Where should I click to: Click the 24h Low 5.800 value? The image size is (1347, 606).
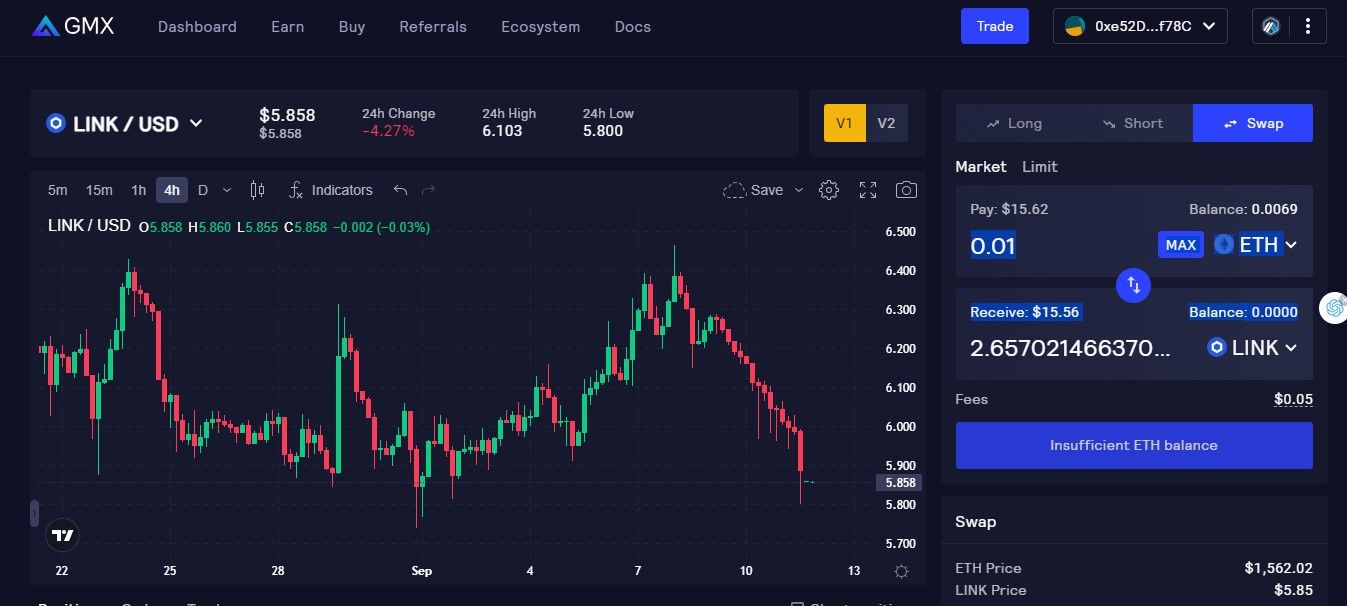pos(603,131)
